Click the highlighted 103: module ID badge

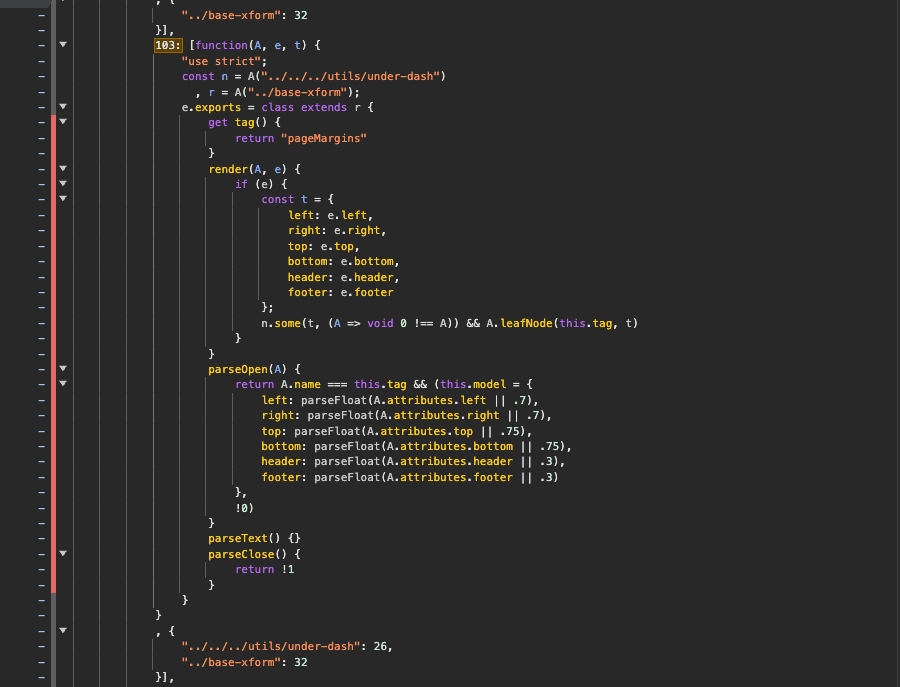click(x=167, y=45)
